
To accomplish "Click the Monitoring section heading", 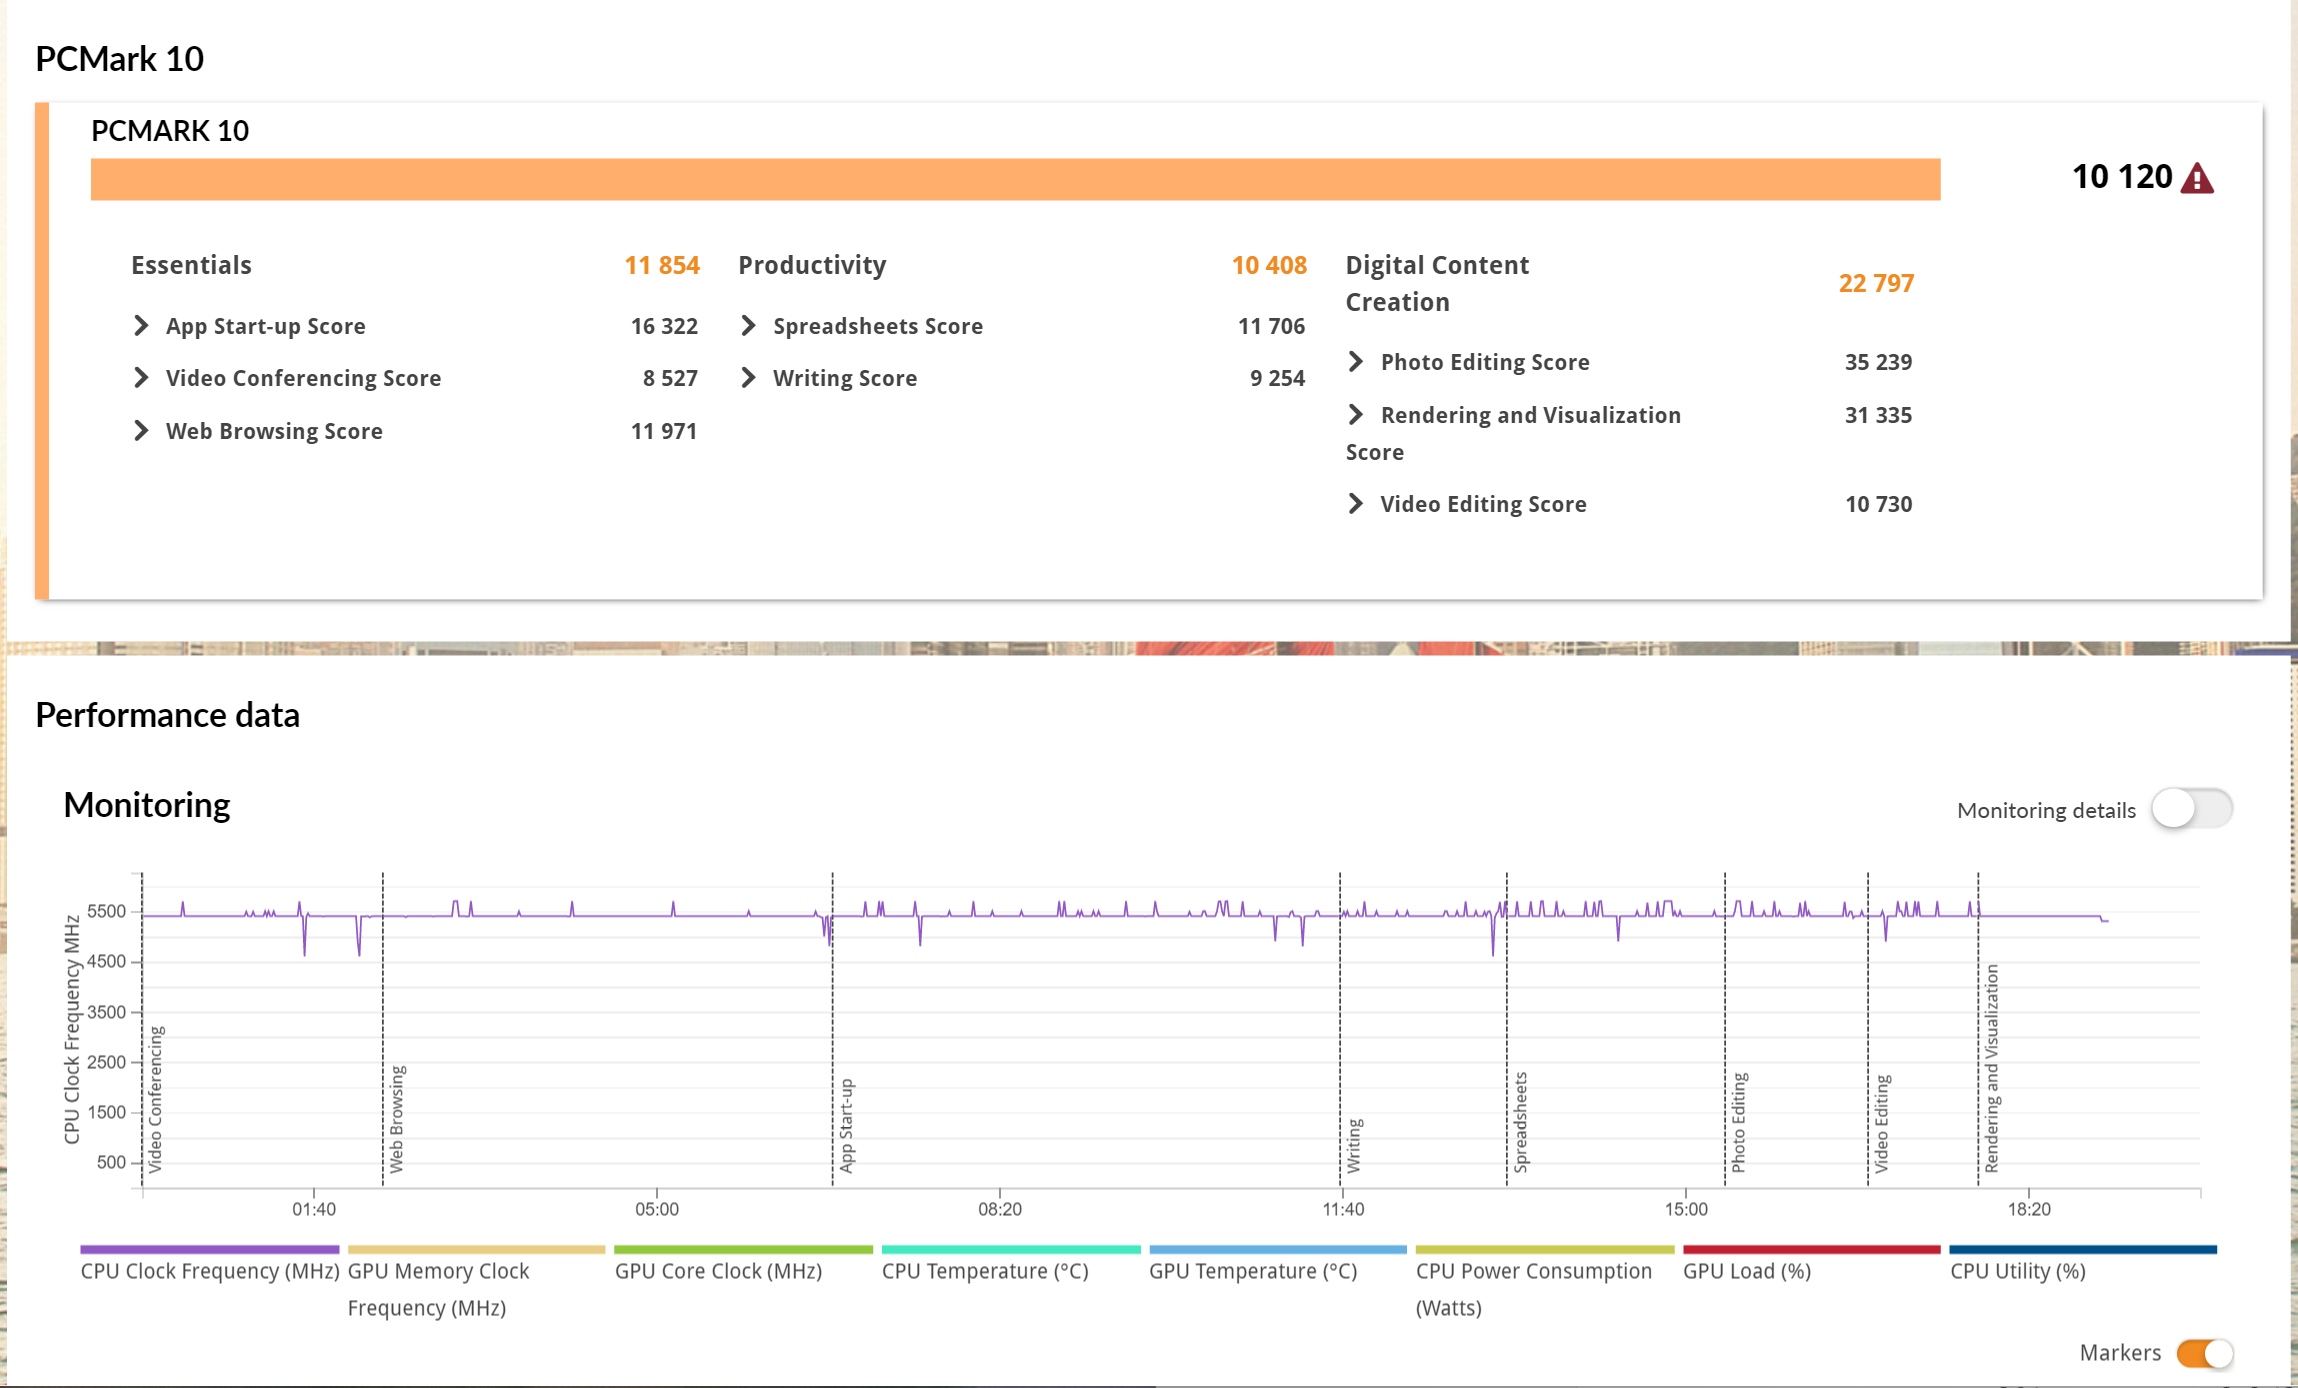I will tap(147, 805).
